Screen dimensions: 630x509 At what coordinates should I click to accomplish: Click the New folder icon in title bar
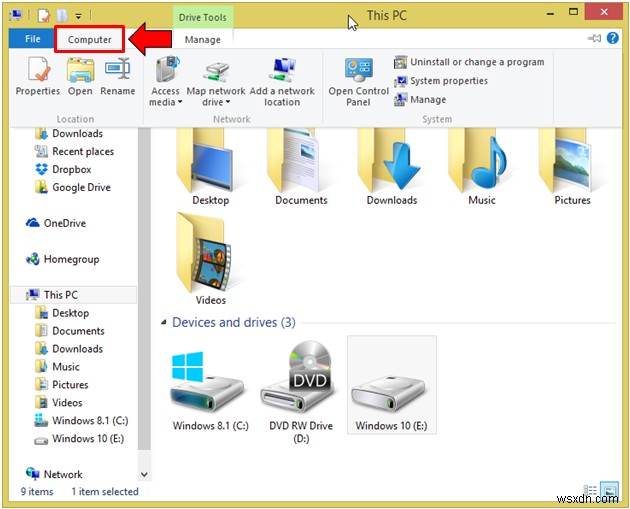click(62, 16)
